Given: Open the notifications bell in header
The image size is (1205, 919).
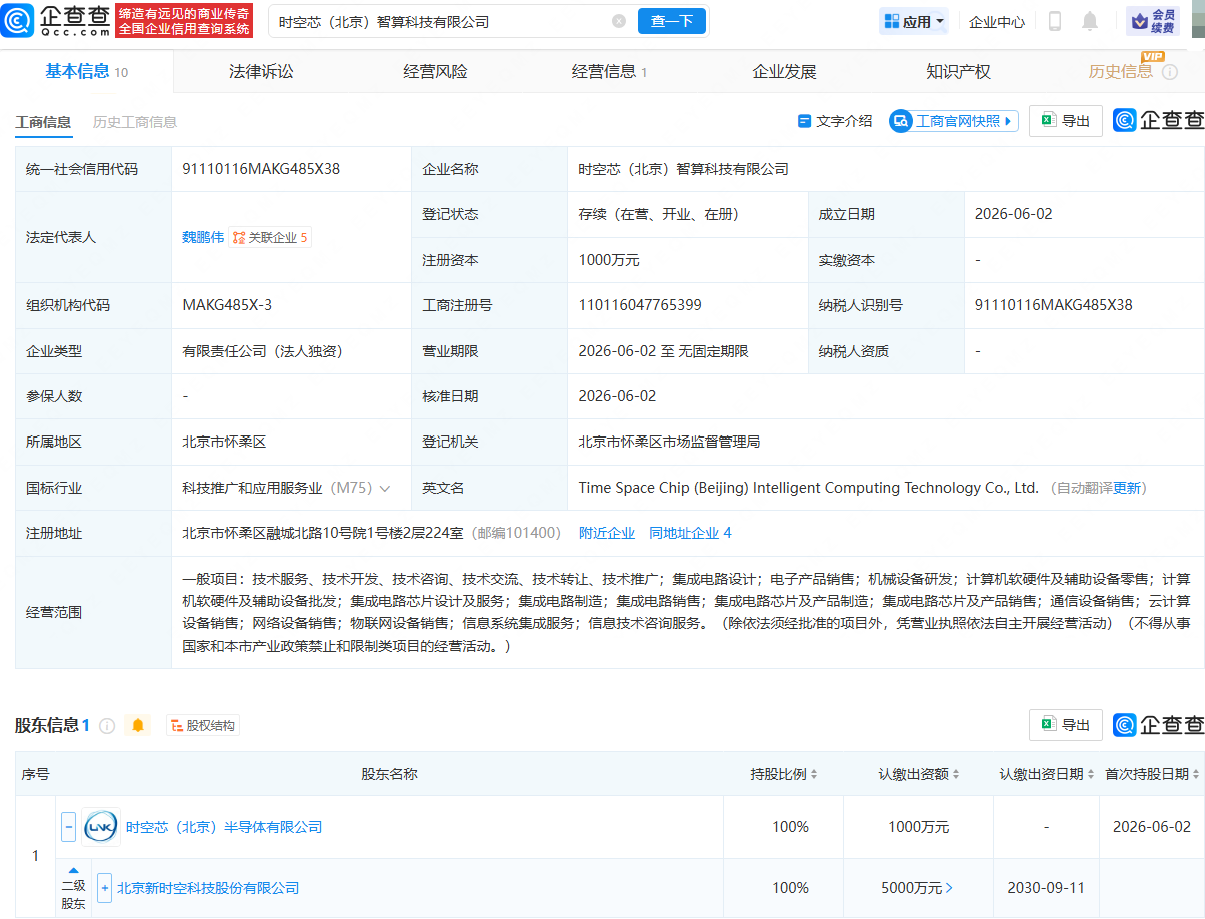Looking at the screenshot, I should tap(1090, 21).
